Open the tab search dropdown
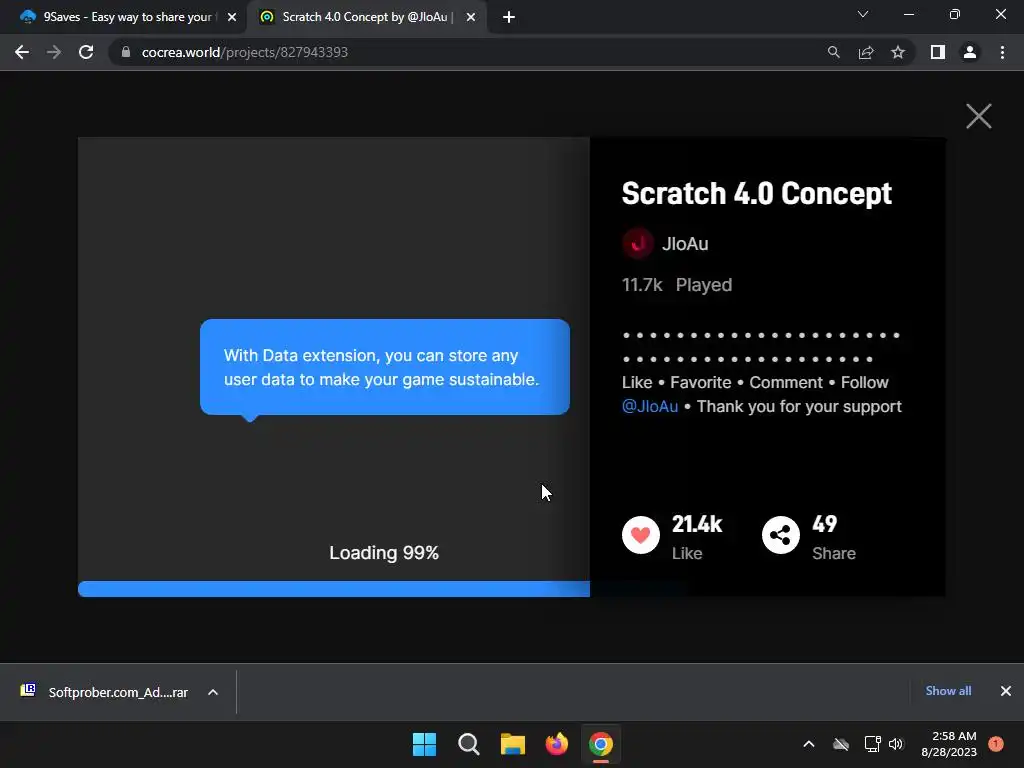The width and height of the screenshot is (1024, 768). [863, 14]
